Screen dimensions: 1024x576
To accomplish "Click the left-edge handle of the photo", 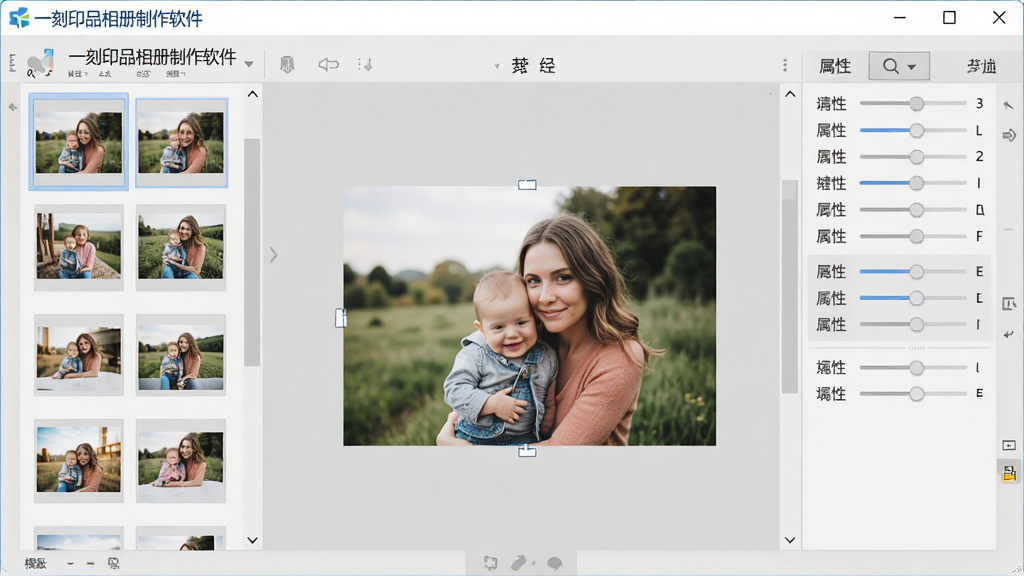I will point(340,318).
